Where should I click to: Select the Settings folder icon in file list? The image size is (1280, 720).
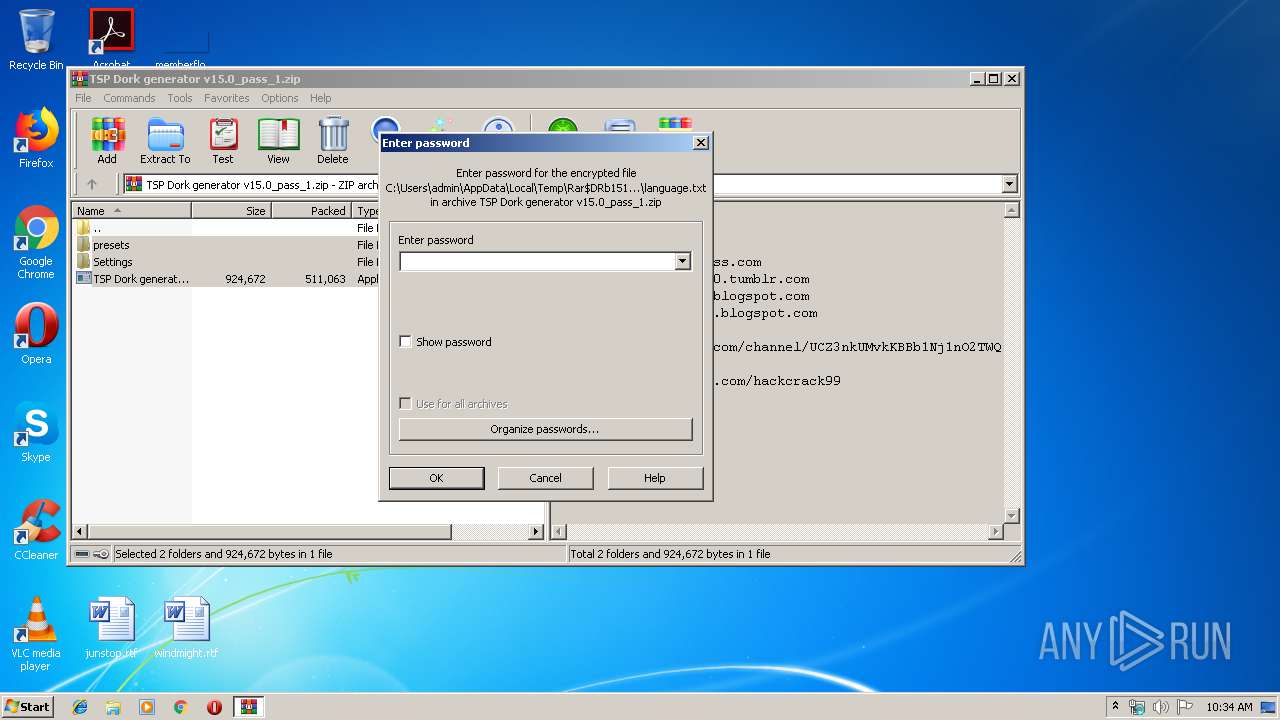click(x=84, y=262)
